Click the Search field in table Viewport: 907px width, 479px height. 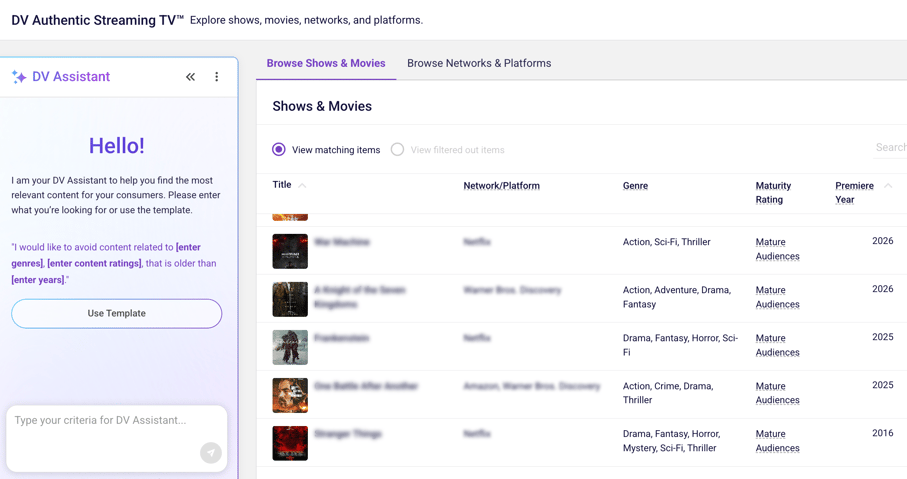(889, 148)
